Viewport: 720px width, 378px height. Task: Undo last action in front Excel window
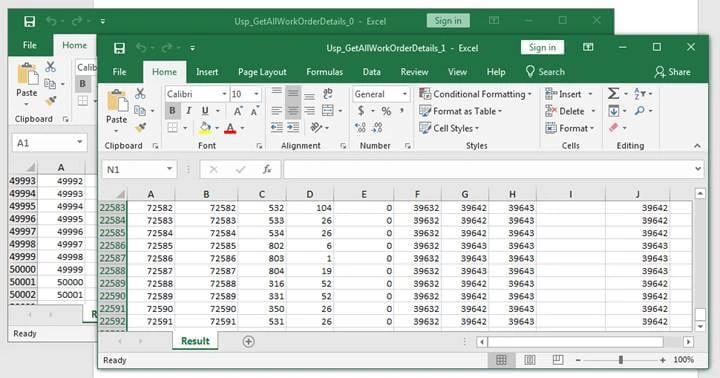(x=141, y=48)
